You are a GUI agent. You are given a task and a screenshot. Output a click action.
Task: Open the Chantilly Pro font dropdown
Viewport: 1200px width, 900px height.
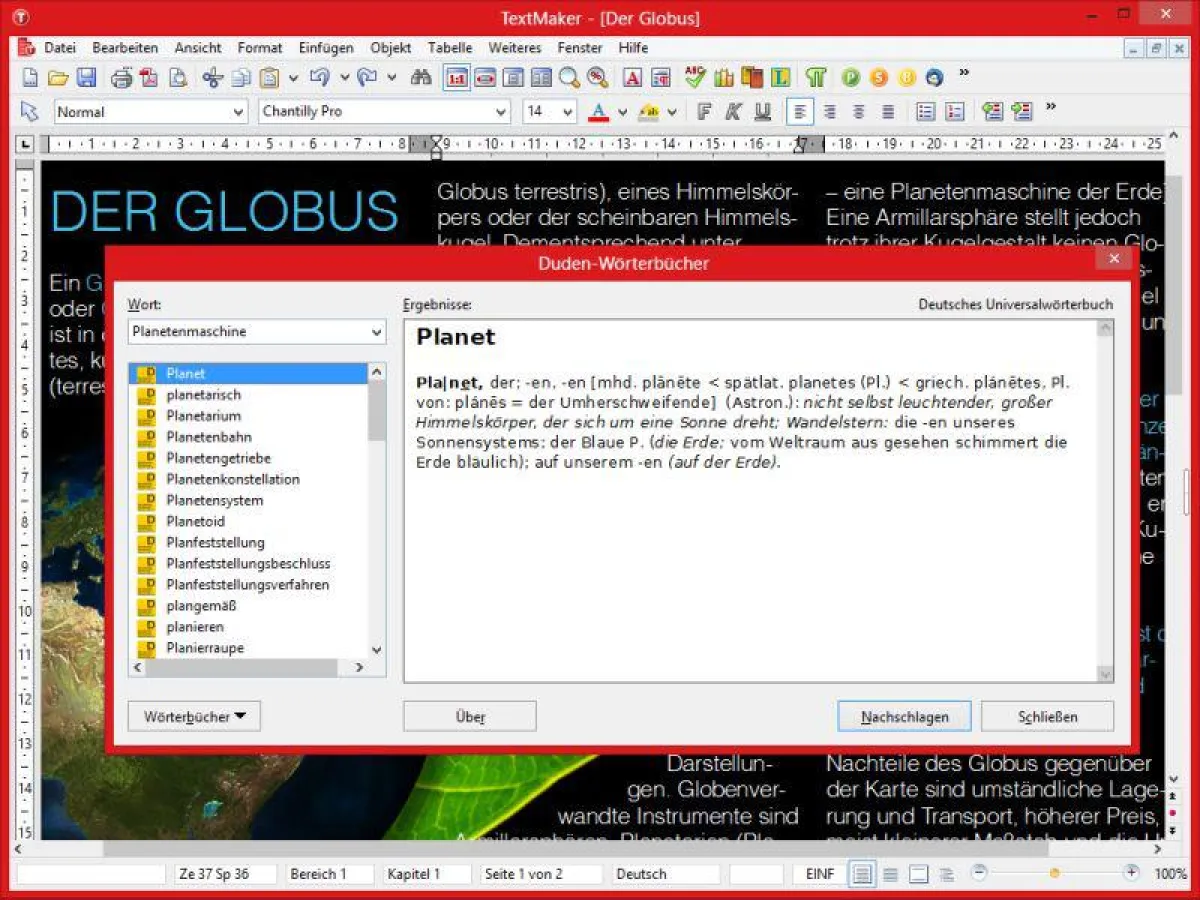(500, 112)
